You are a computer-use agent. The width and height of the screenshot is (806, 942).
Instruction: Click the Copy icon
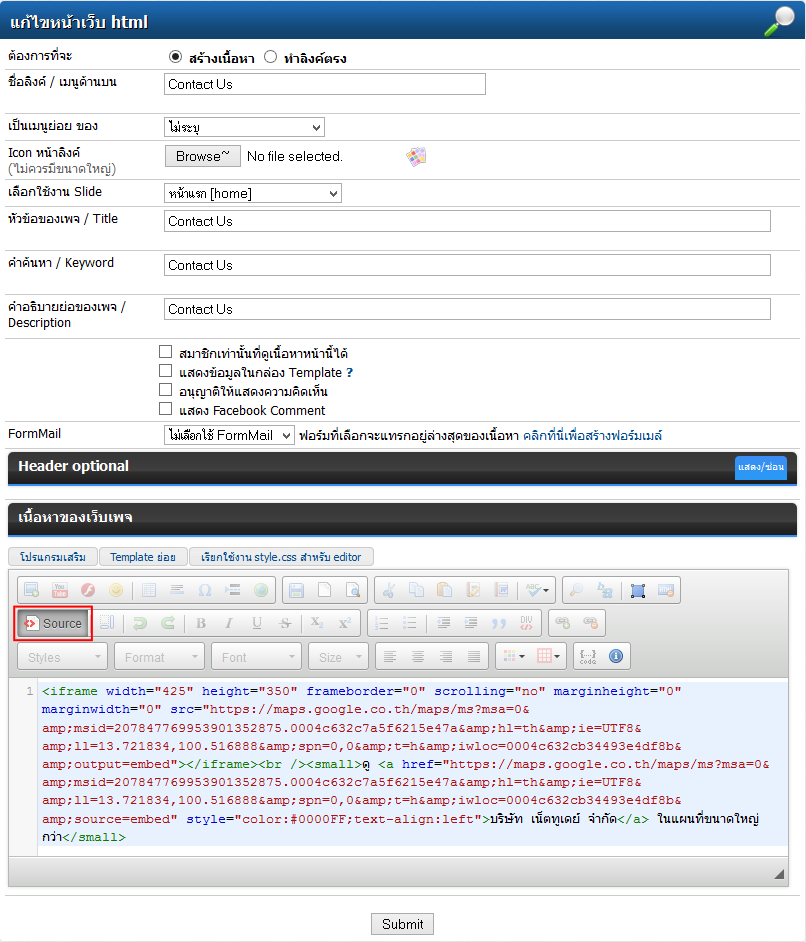tap(416, 590)
